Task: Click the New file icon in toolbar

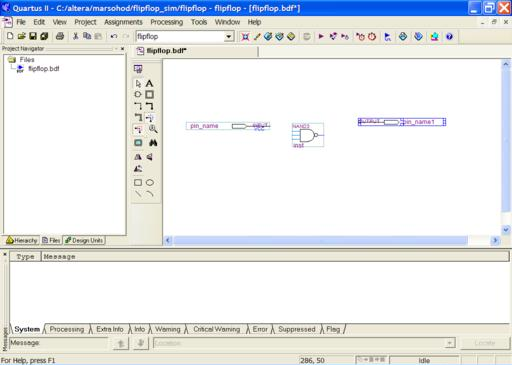Action: tap(10, 36)
